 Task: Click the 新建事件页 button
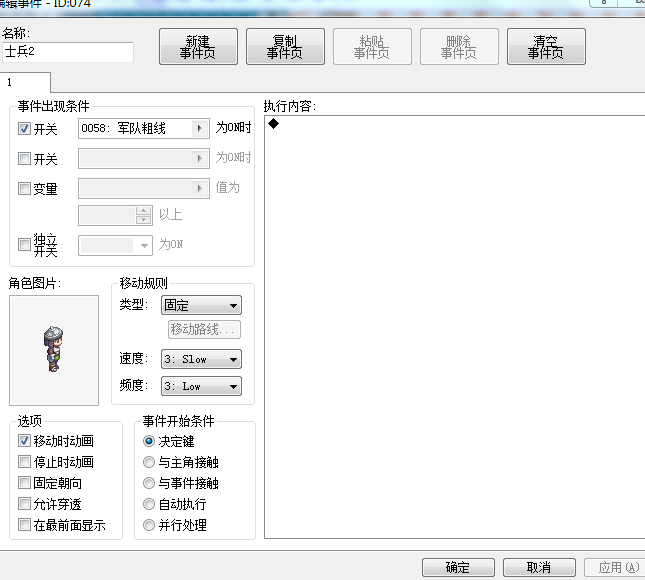(x=198, y=46)
